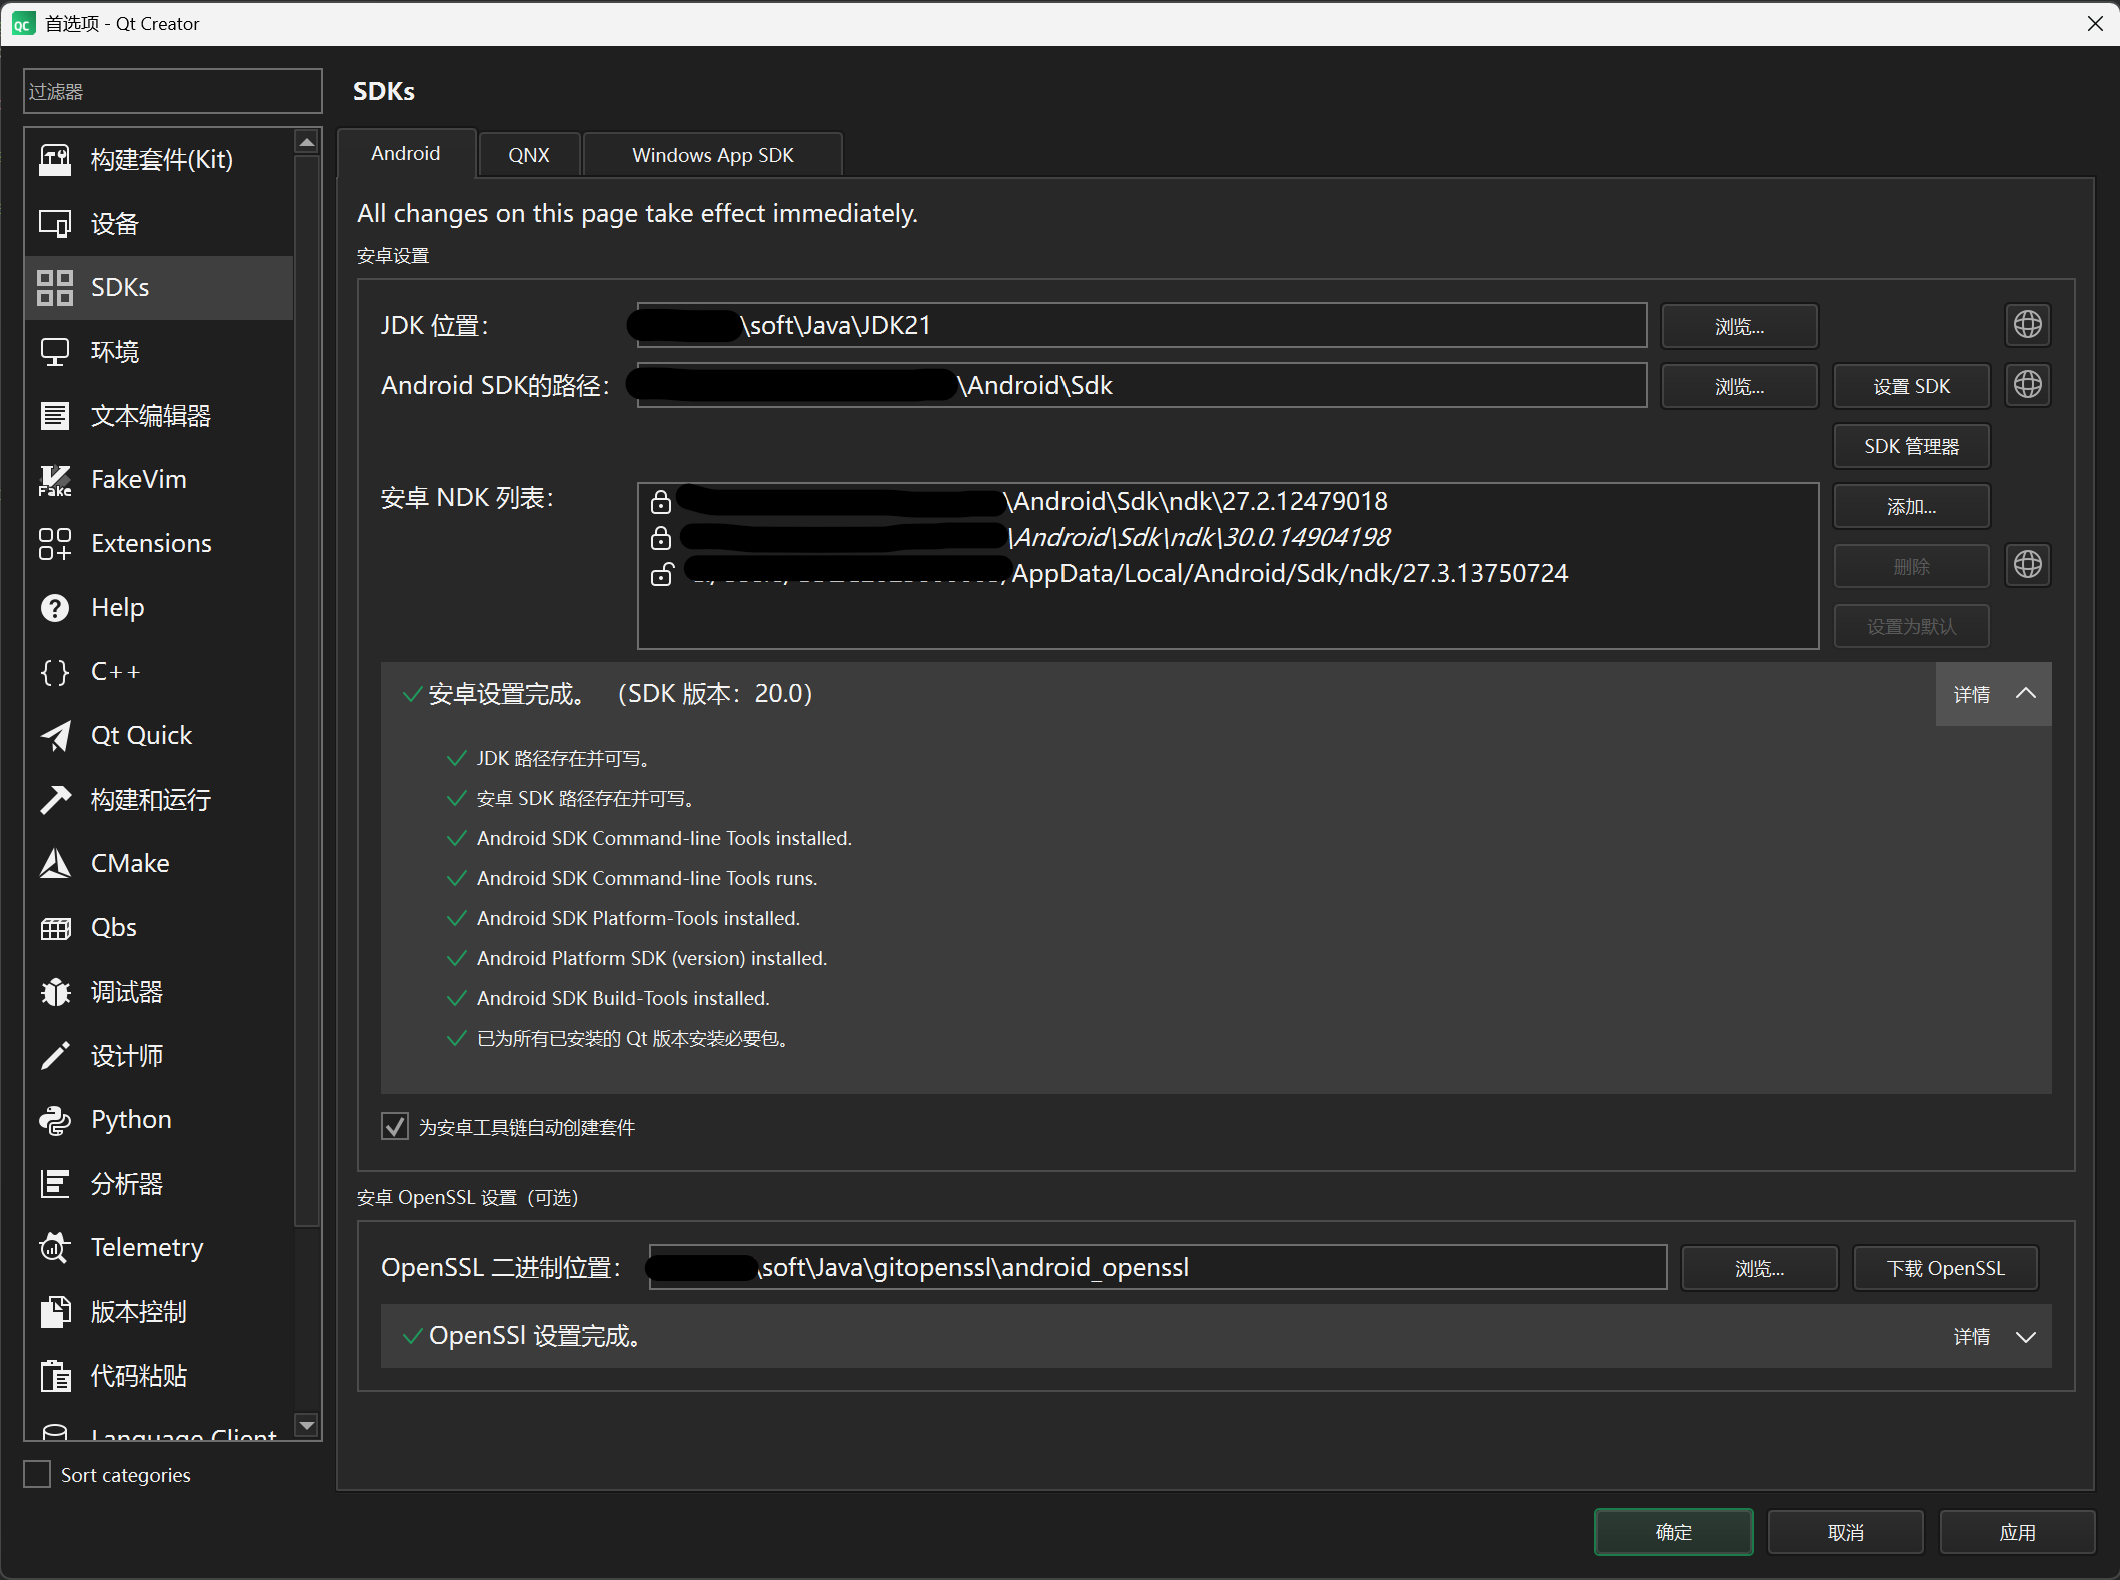The image size is (2120, 1580).
Task: Open the 环境 environment settings
Action: pyautogui.click(x=115, y=351)
